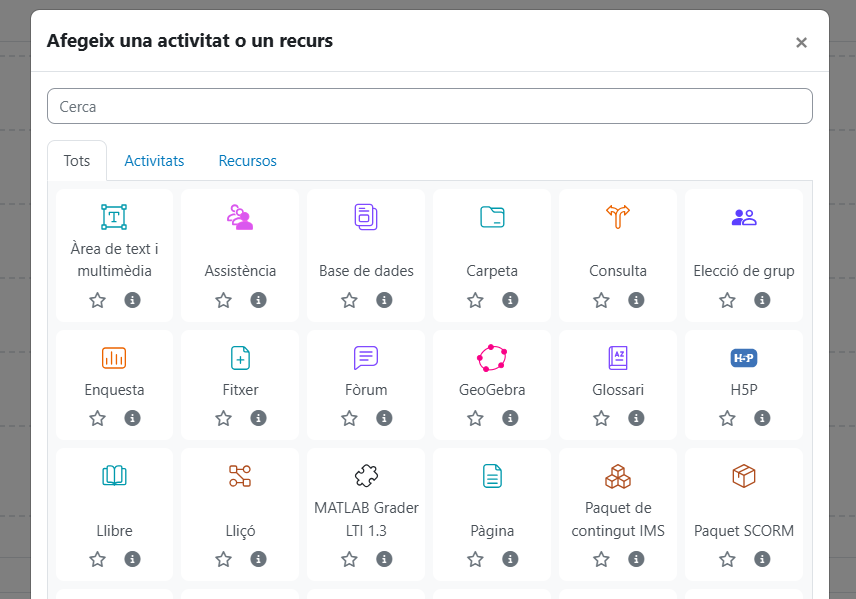Image resolution: width=856 pixels, height=599 pixels.
Task: View info details for Pàgina resource
Action: click(x=510, y=559)
